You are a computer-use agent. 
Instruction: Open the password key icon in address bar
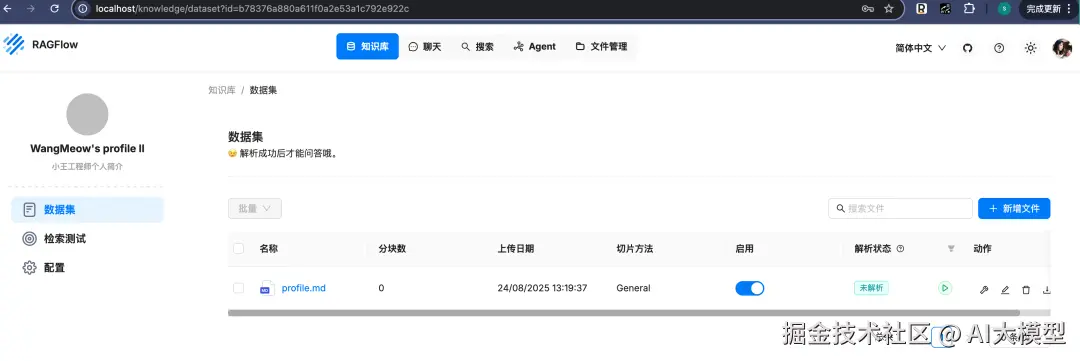tap(868, 9)
